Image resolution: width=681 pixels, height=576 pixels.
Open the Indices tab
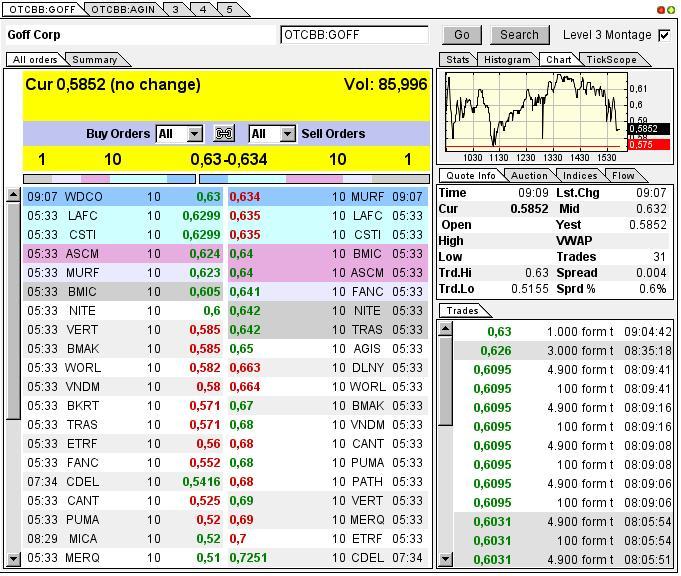pos(580,176)
